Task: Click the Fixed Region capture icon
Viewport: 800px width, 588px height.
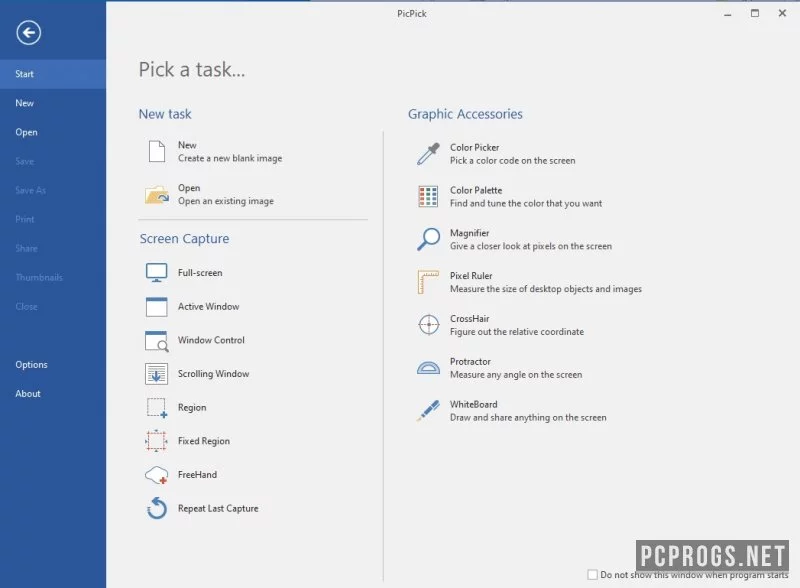Action: point(157,441)
